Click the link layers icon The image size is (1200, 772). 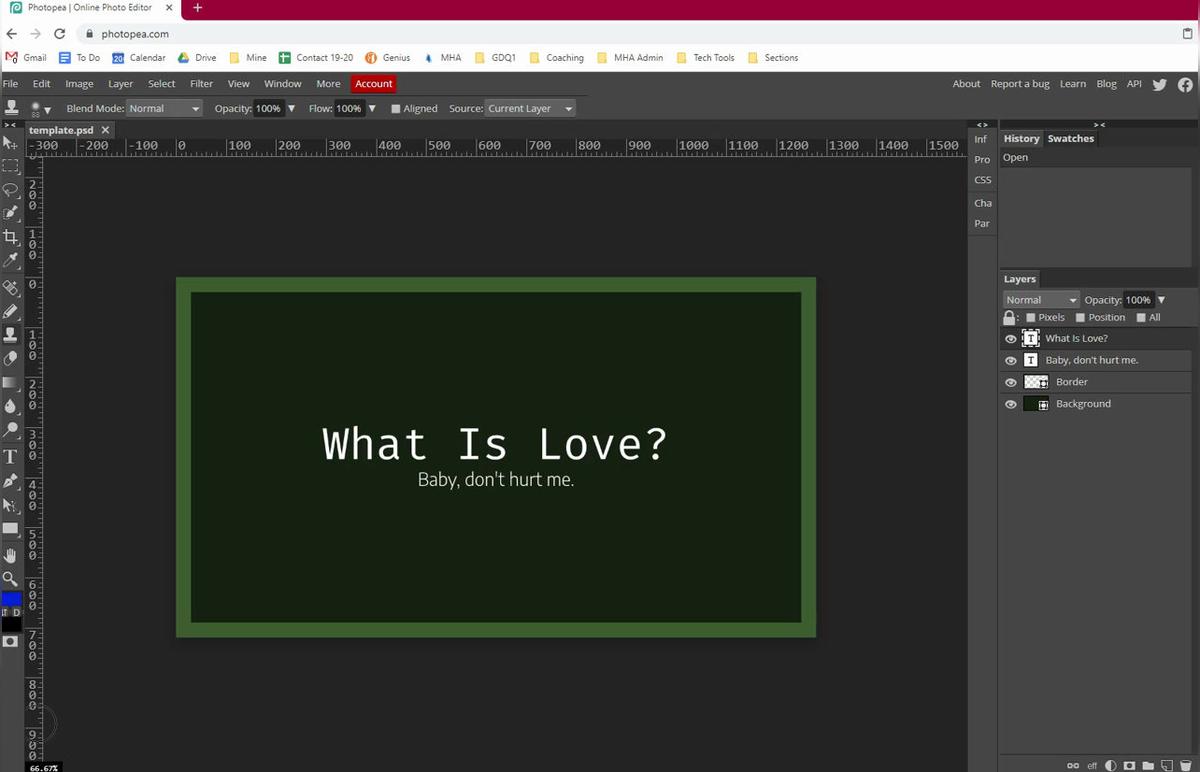(1073, 765)
